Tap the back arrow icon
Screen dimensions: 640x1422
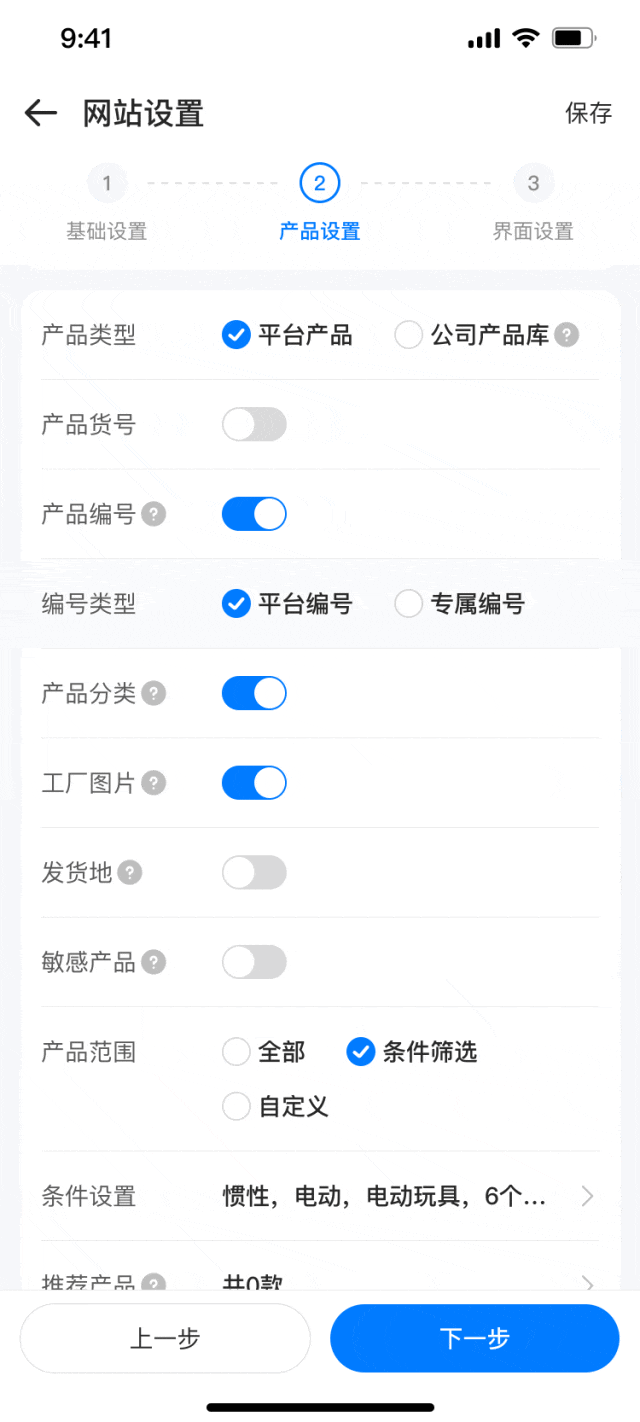pos(41,113)
